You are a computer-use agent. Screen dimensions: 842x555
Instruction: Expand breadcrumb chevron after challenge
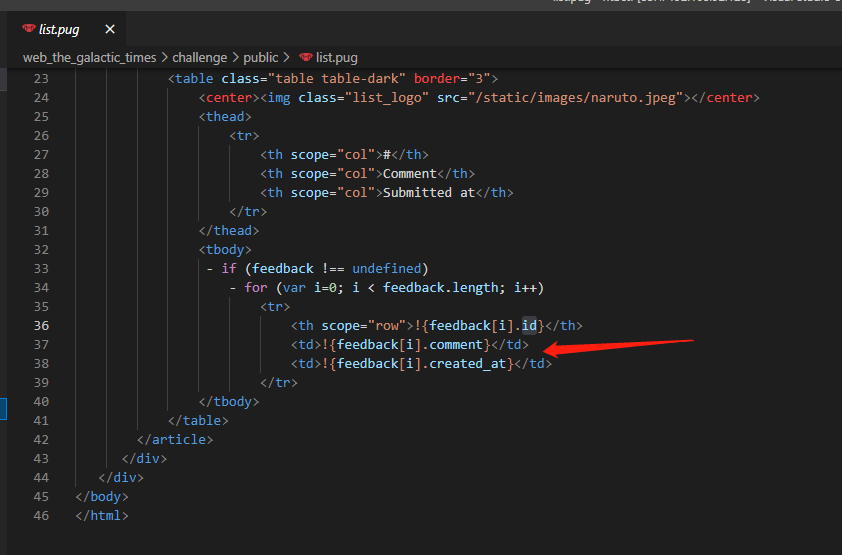coord(235,57)
